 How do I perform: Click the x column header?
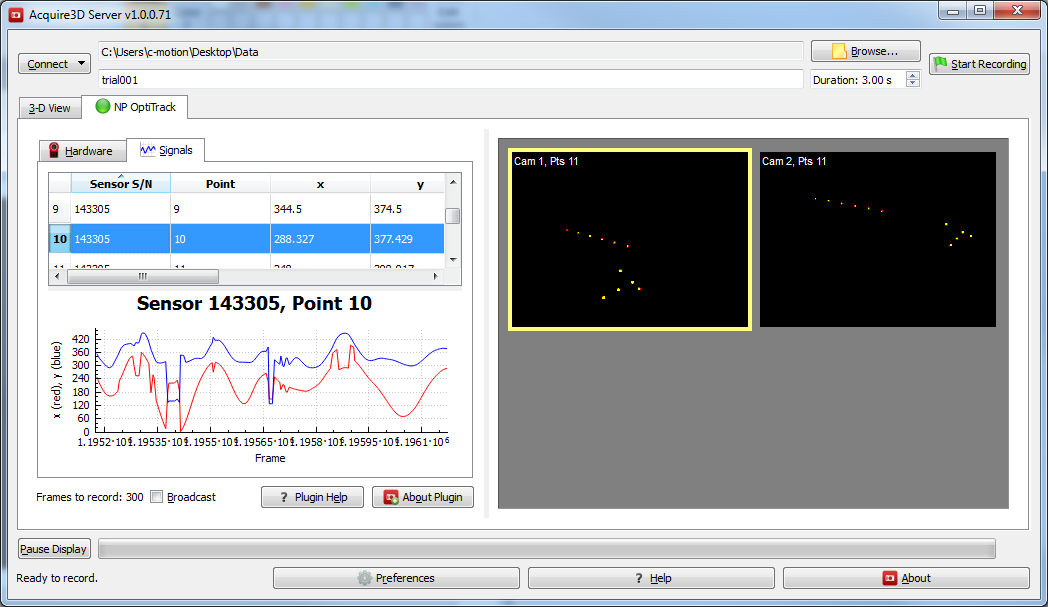pos(320,184)
